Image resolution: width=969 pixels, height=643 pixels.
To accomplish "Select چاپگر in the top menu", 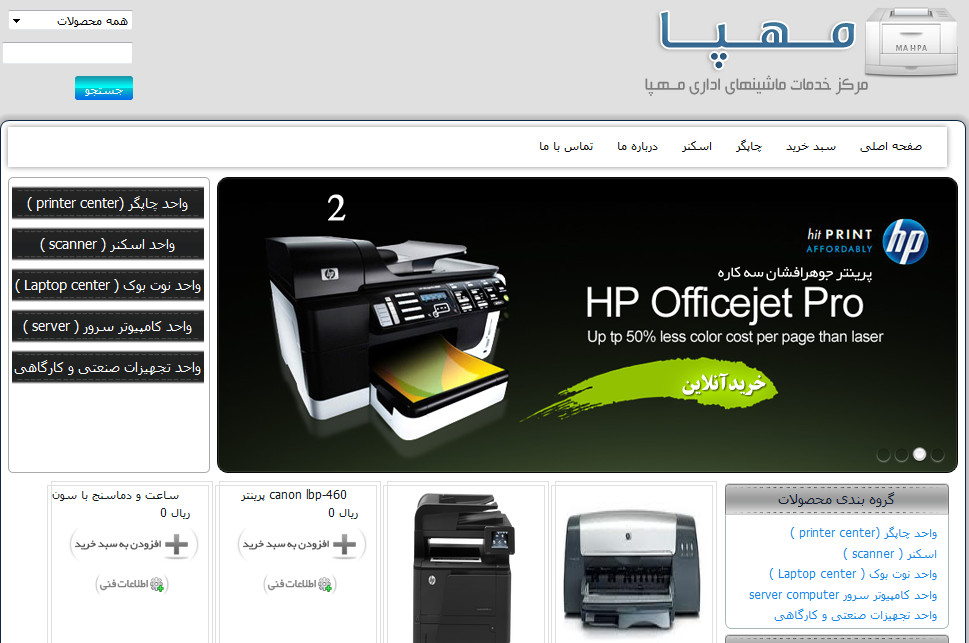I will [x=749, y=147].
